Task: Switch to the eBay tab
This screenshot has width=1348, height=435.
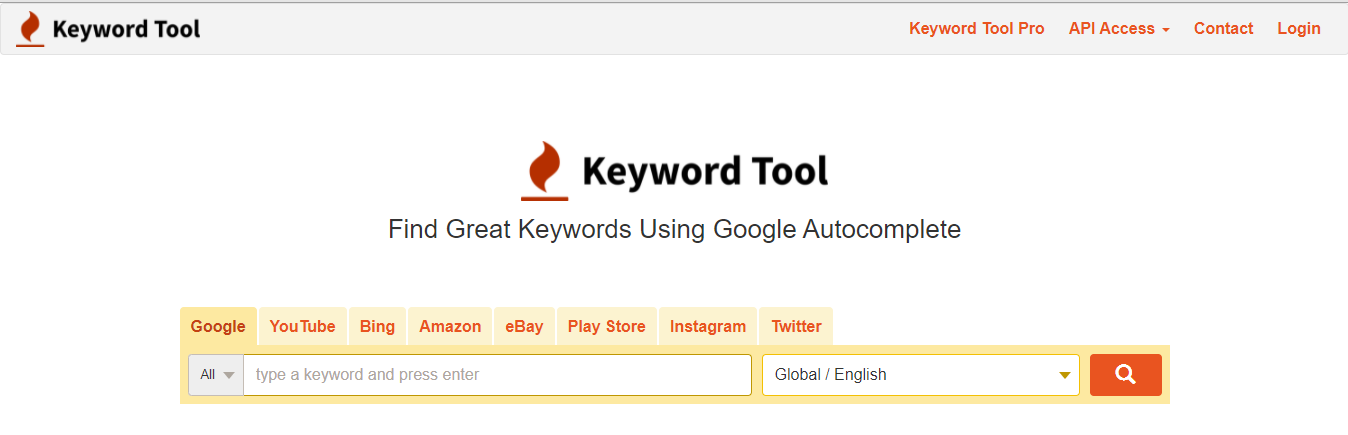Action: point(524,326)
